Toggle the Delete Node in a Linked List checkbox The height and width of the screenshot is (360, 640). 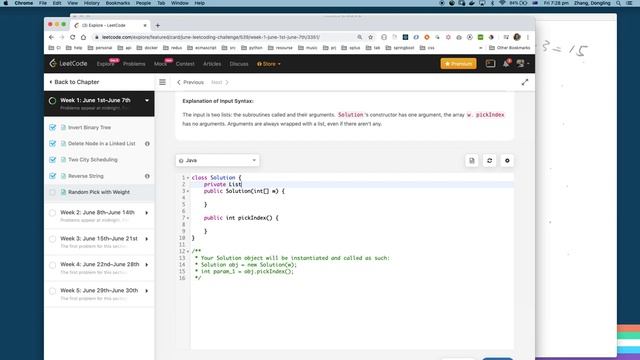(53, 144)
